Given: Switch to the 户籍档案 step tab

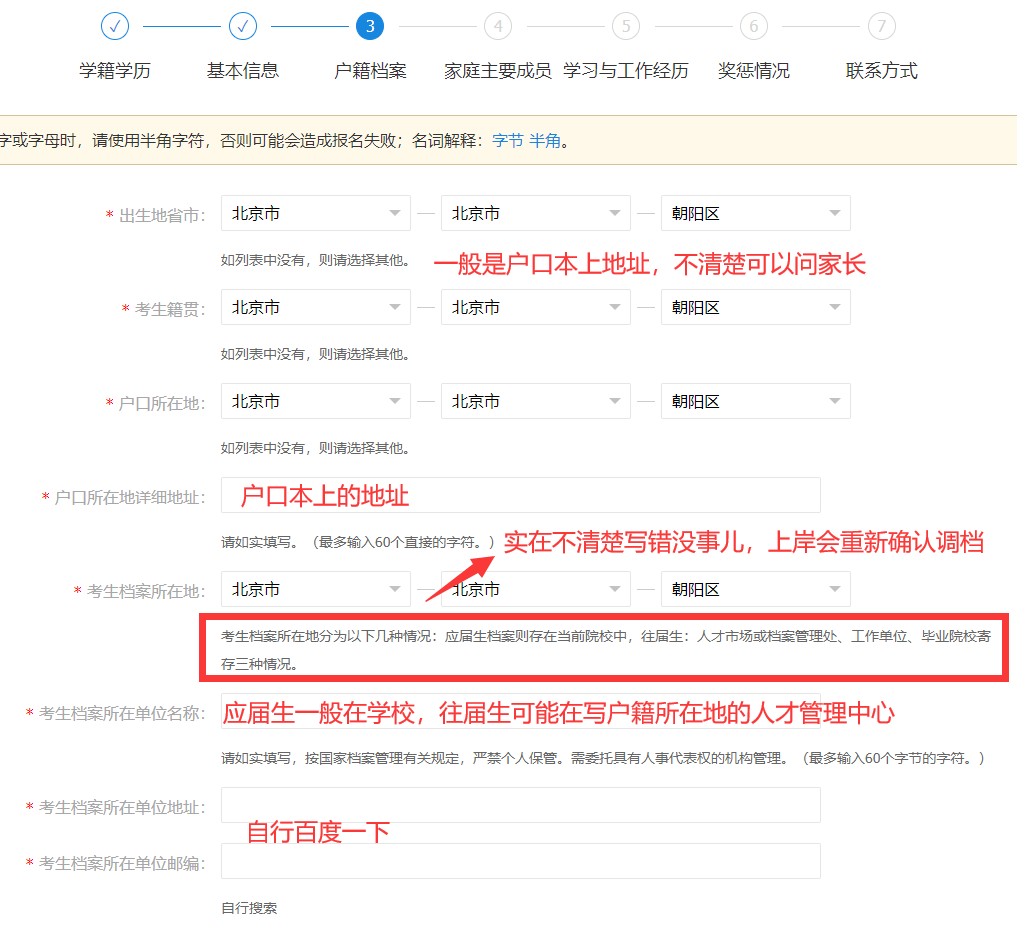Looking at the screenshot, I should [x=370, y=70].
